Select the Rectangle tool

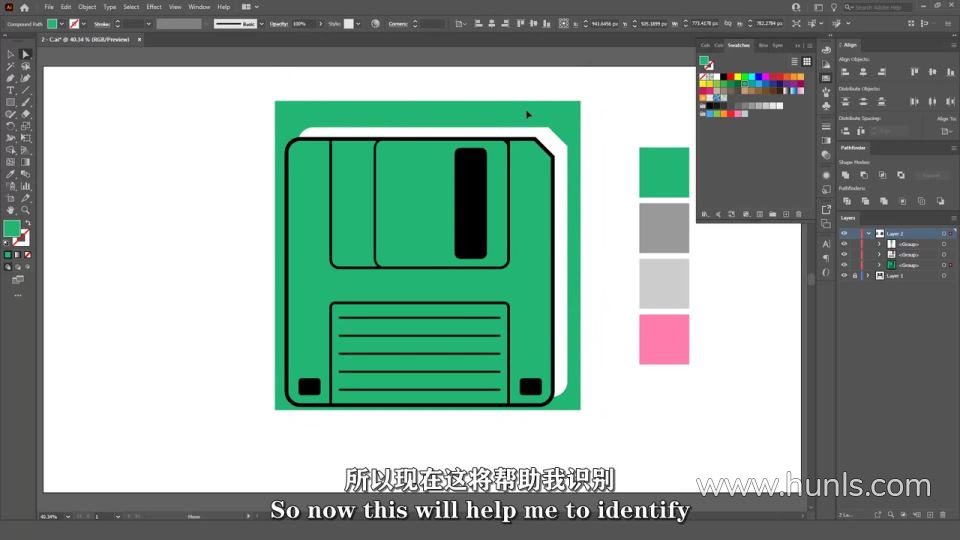10,102
